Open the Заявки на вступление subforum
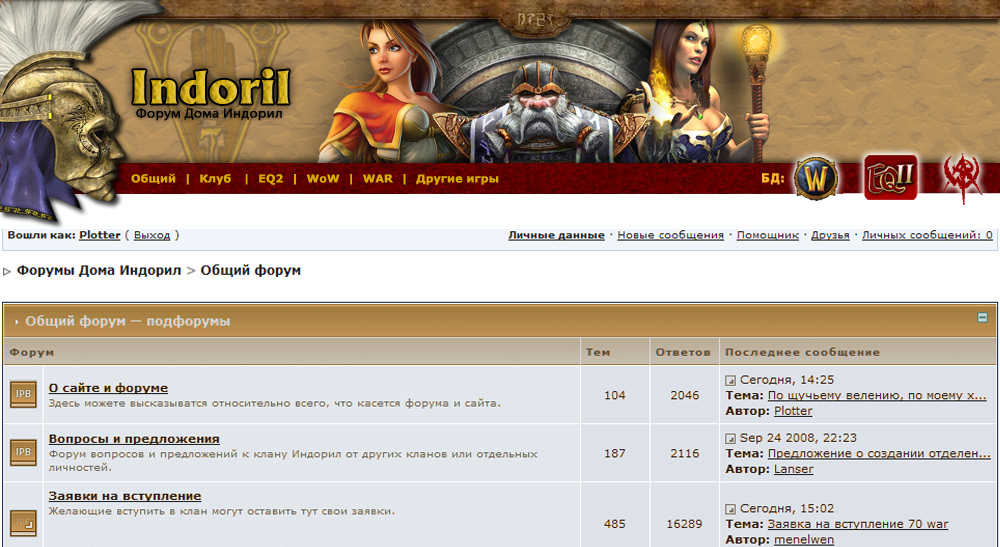This screenshot has width=1000, height=547. coord(125,496)
